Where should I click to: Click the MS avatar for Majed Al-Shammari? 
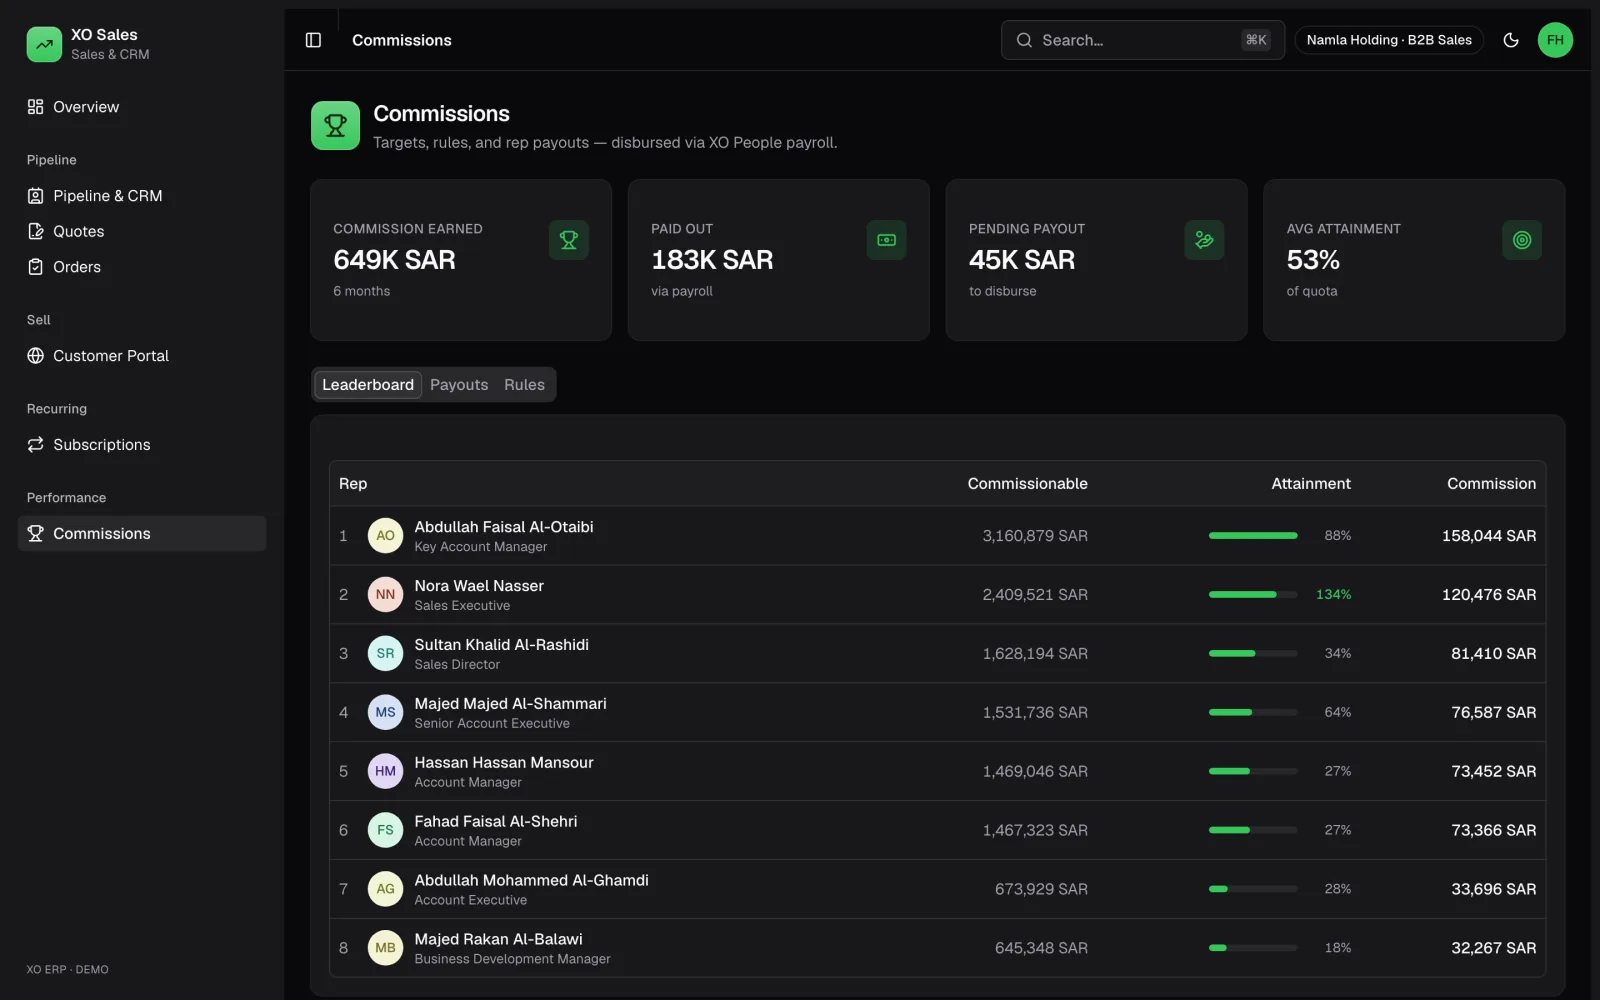point(385,713)
